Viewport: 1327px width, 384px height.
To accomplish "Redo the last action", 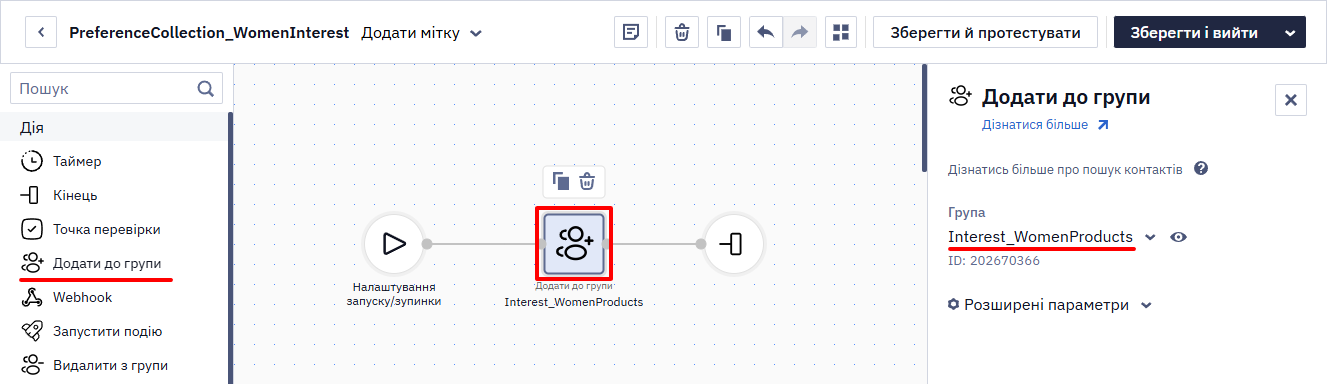I will coord(799,32).
